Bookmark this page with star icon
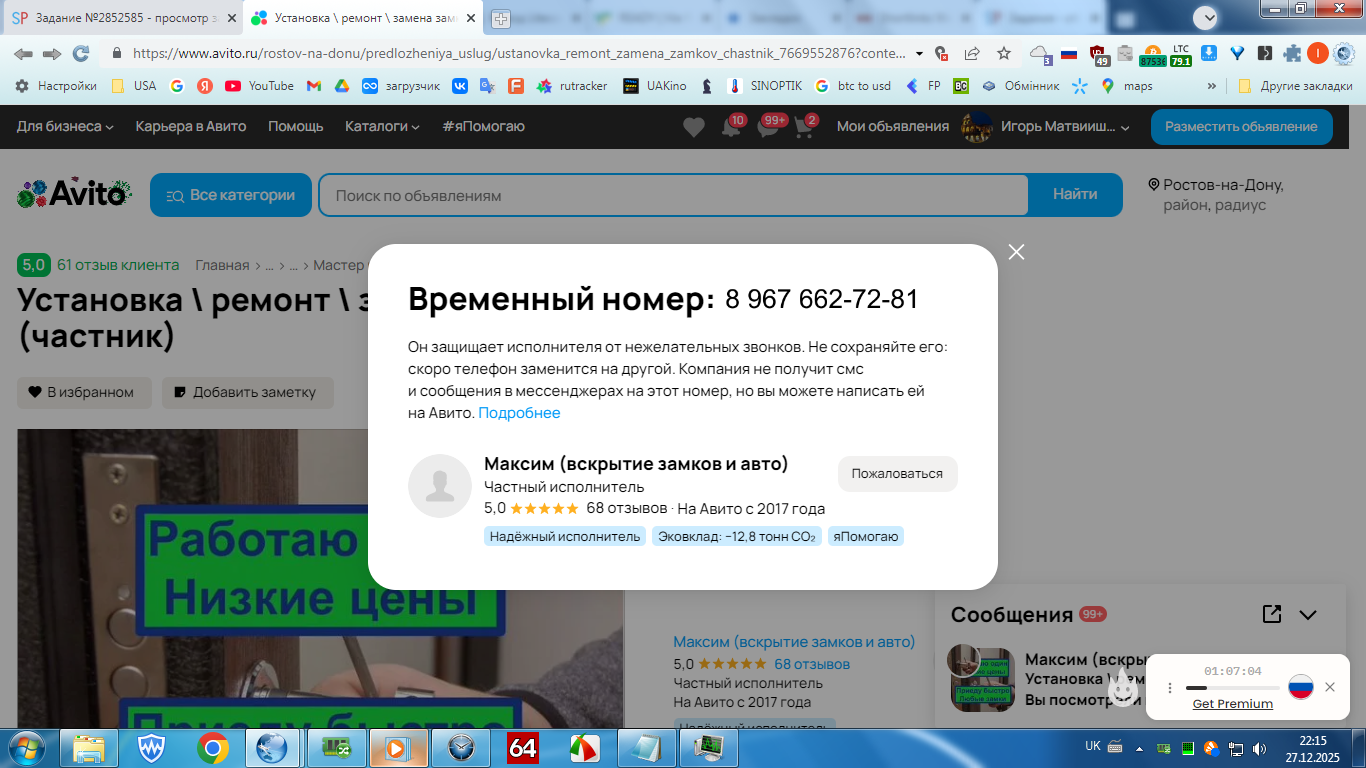The width and height of the screenshot is (1366, 768). pos(1003,53)
